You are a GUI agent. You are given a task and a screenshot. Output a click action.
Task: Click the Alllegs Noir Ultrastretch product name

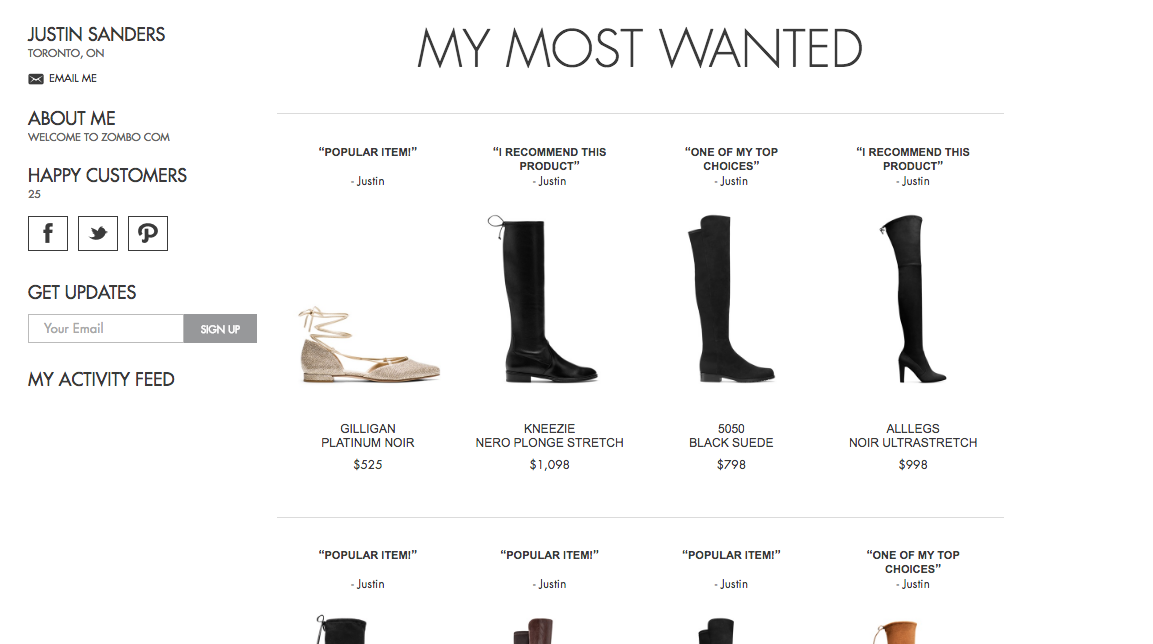913,435
